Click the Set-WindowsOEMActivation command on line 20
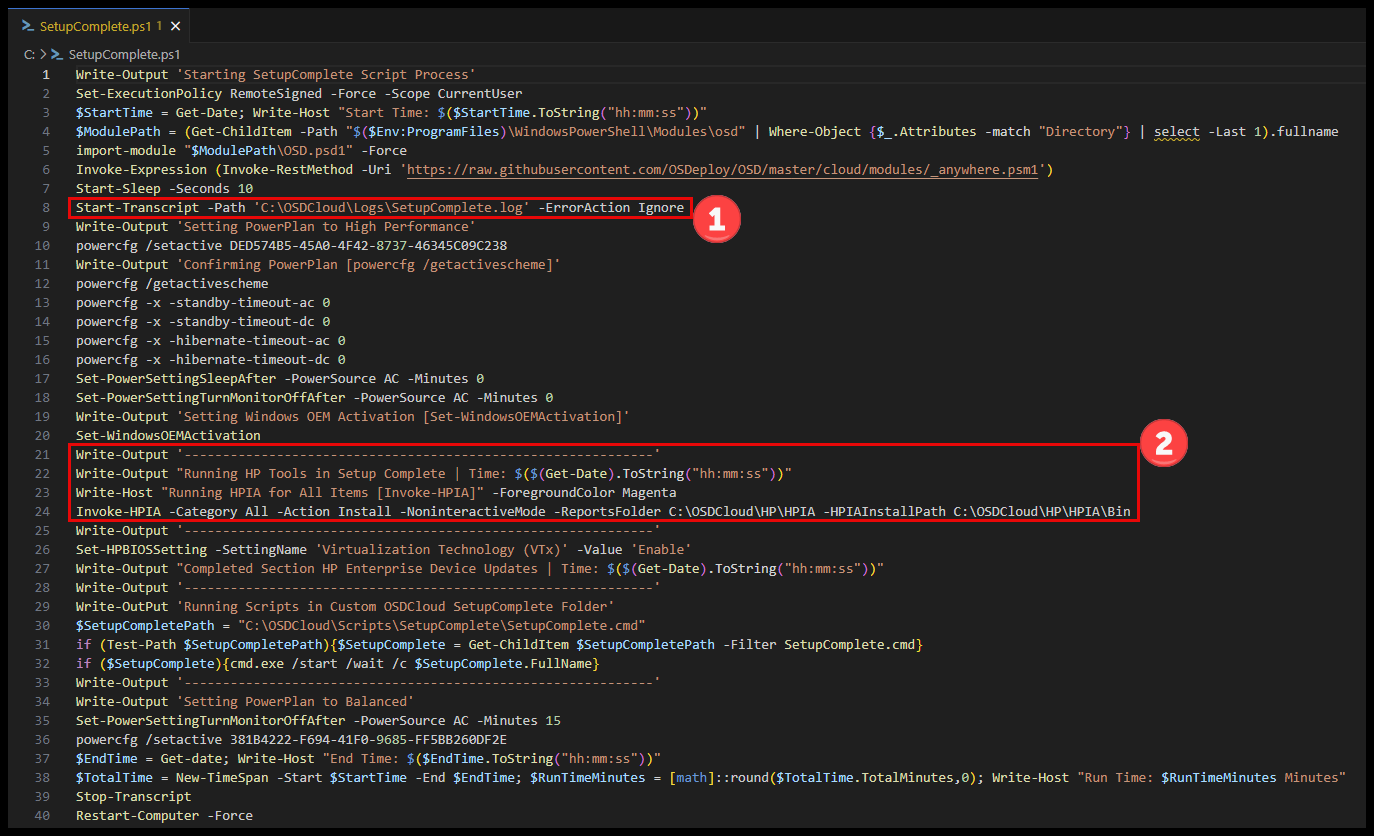Screen dimensions: 1374x836 pyautogui.click(x=167, y=435)
